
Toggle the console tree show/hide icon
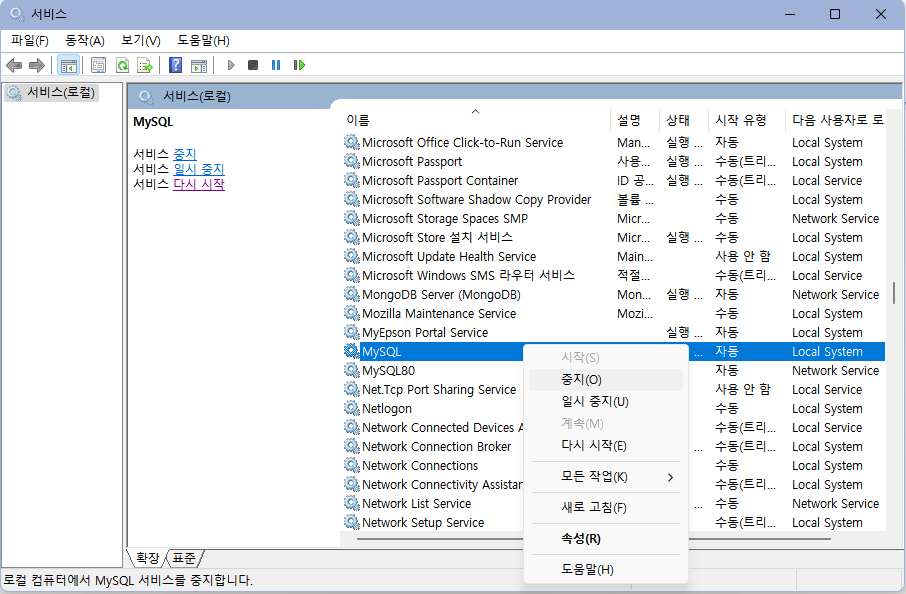69,65
